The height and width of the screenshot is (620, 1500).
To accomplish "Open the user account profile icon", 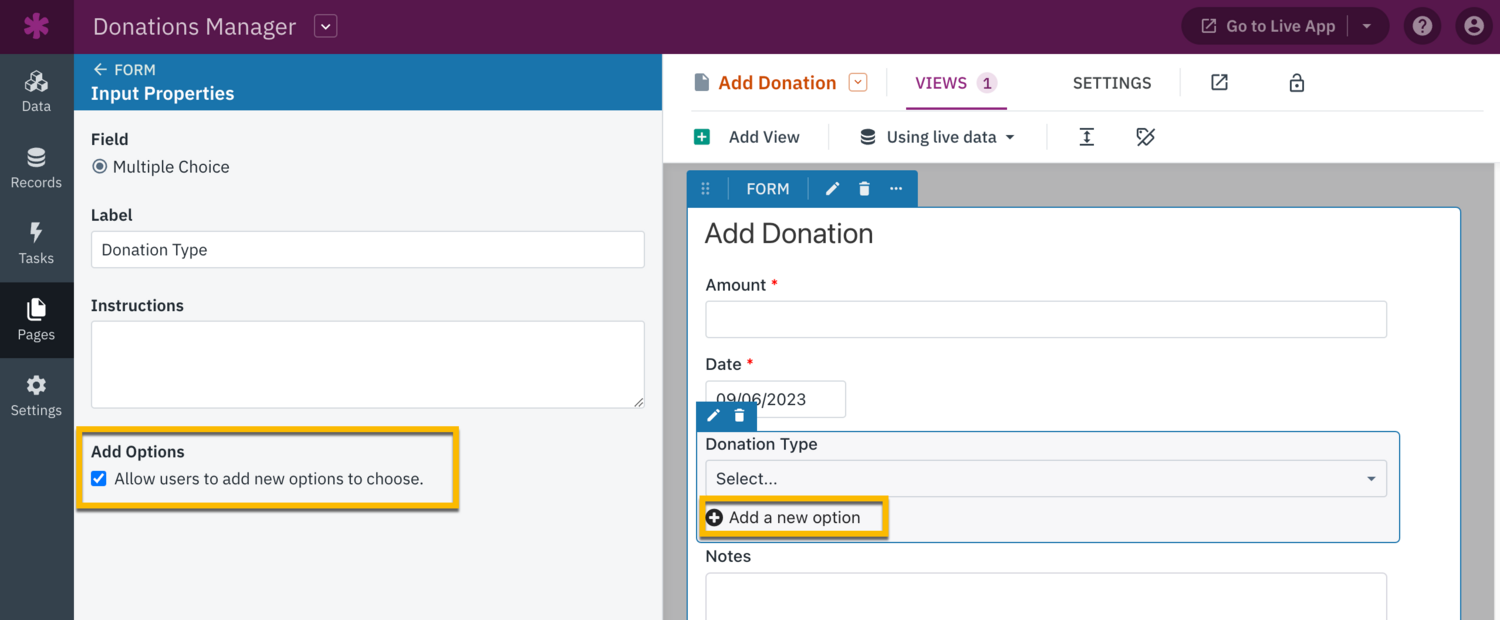I will point(1473,27).
